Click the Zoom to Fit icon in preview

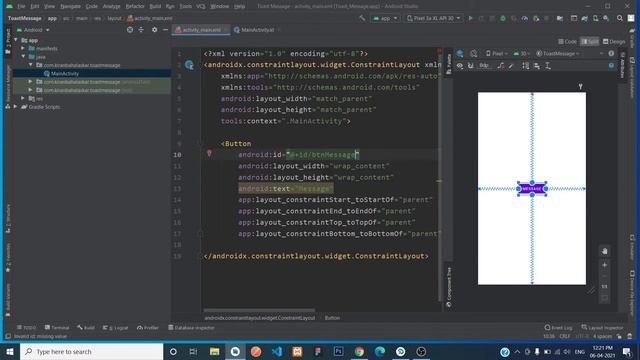[x=604, y=298]
